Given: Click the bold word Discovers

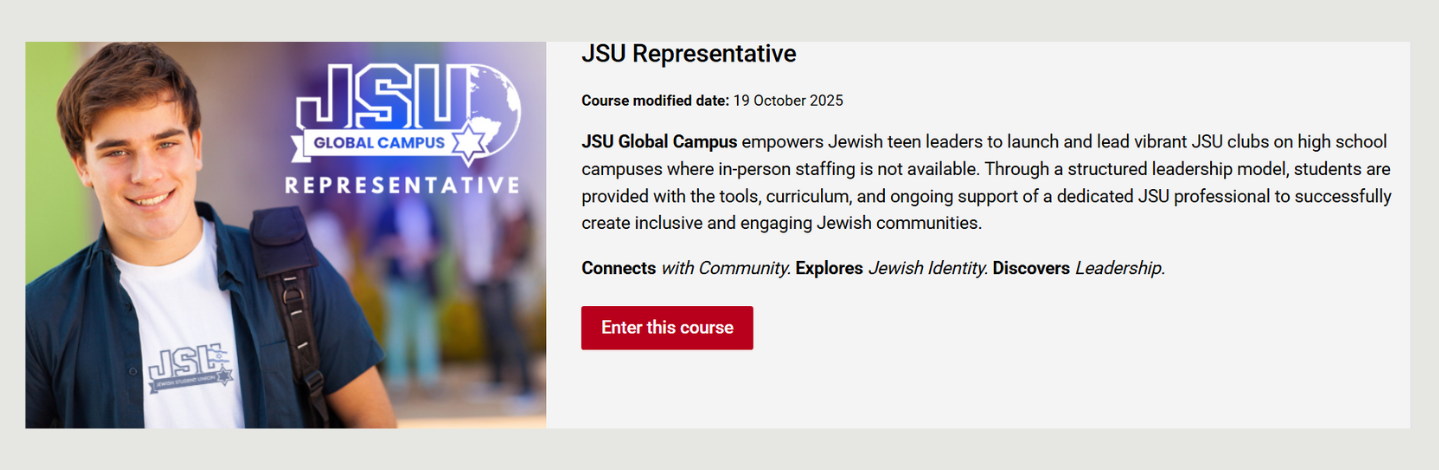Looking at the screenshot, I should (1030, 268).
